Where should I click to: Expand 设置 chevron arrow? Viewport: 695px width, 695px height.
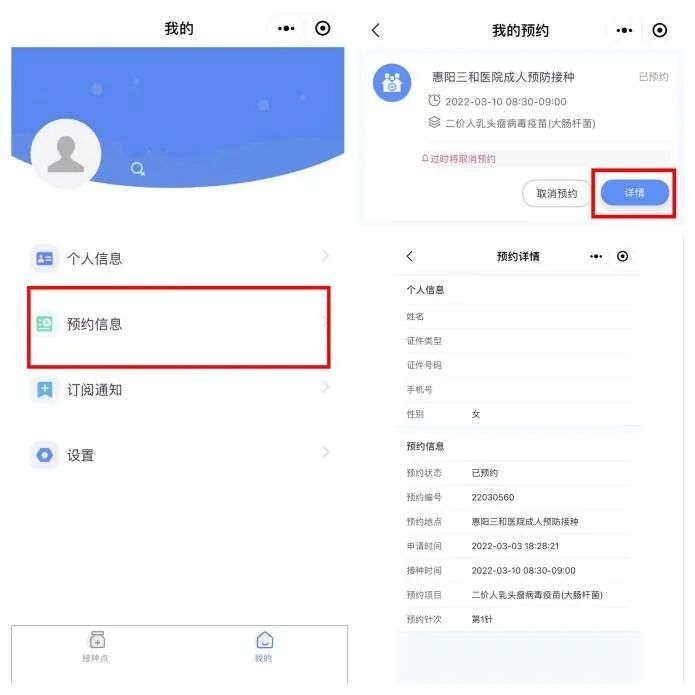point(326,452)
